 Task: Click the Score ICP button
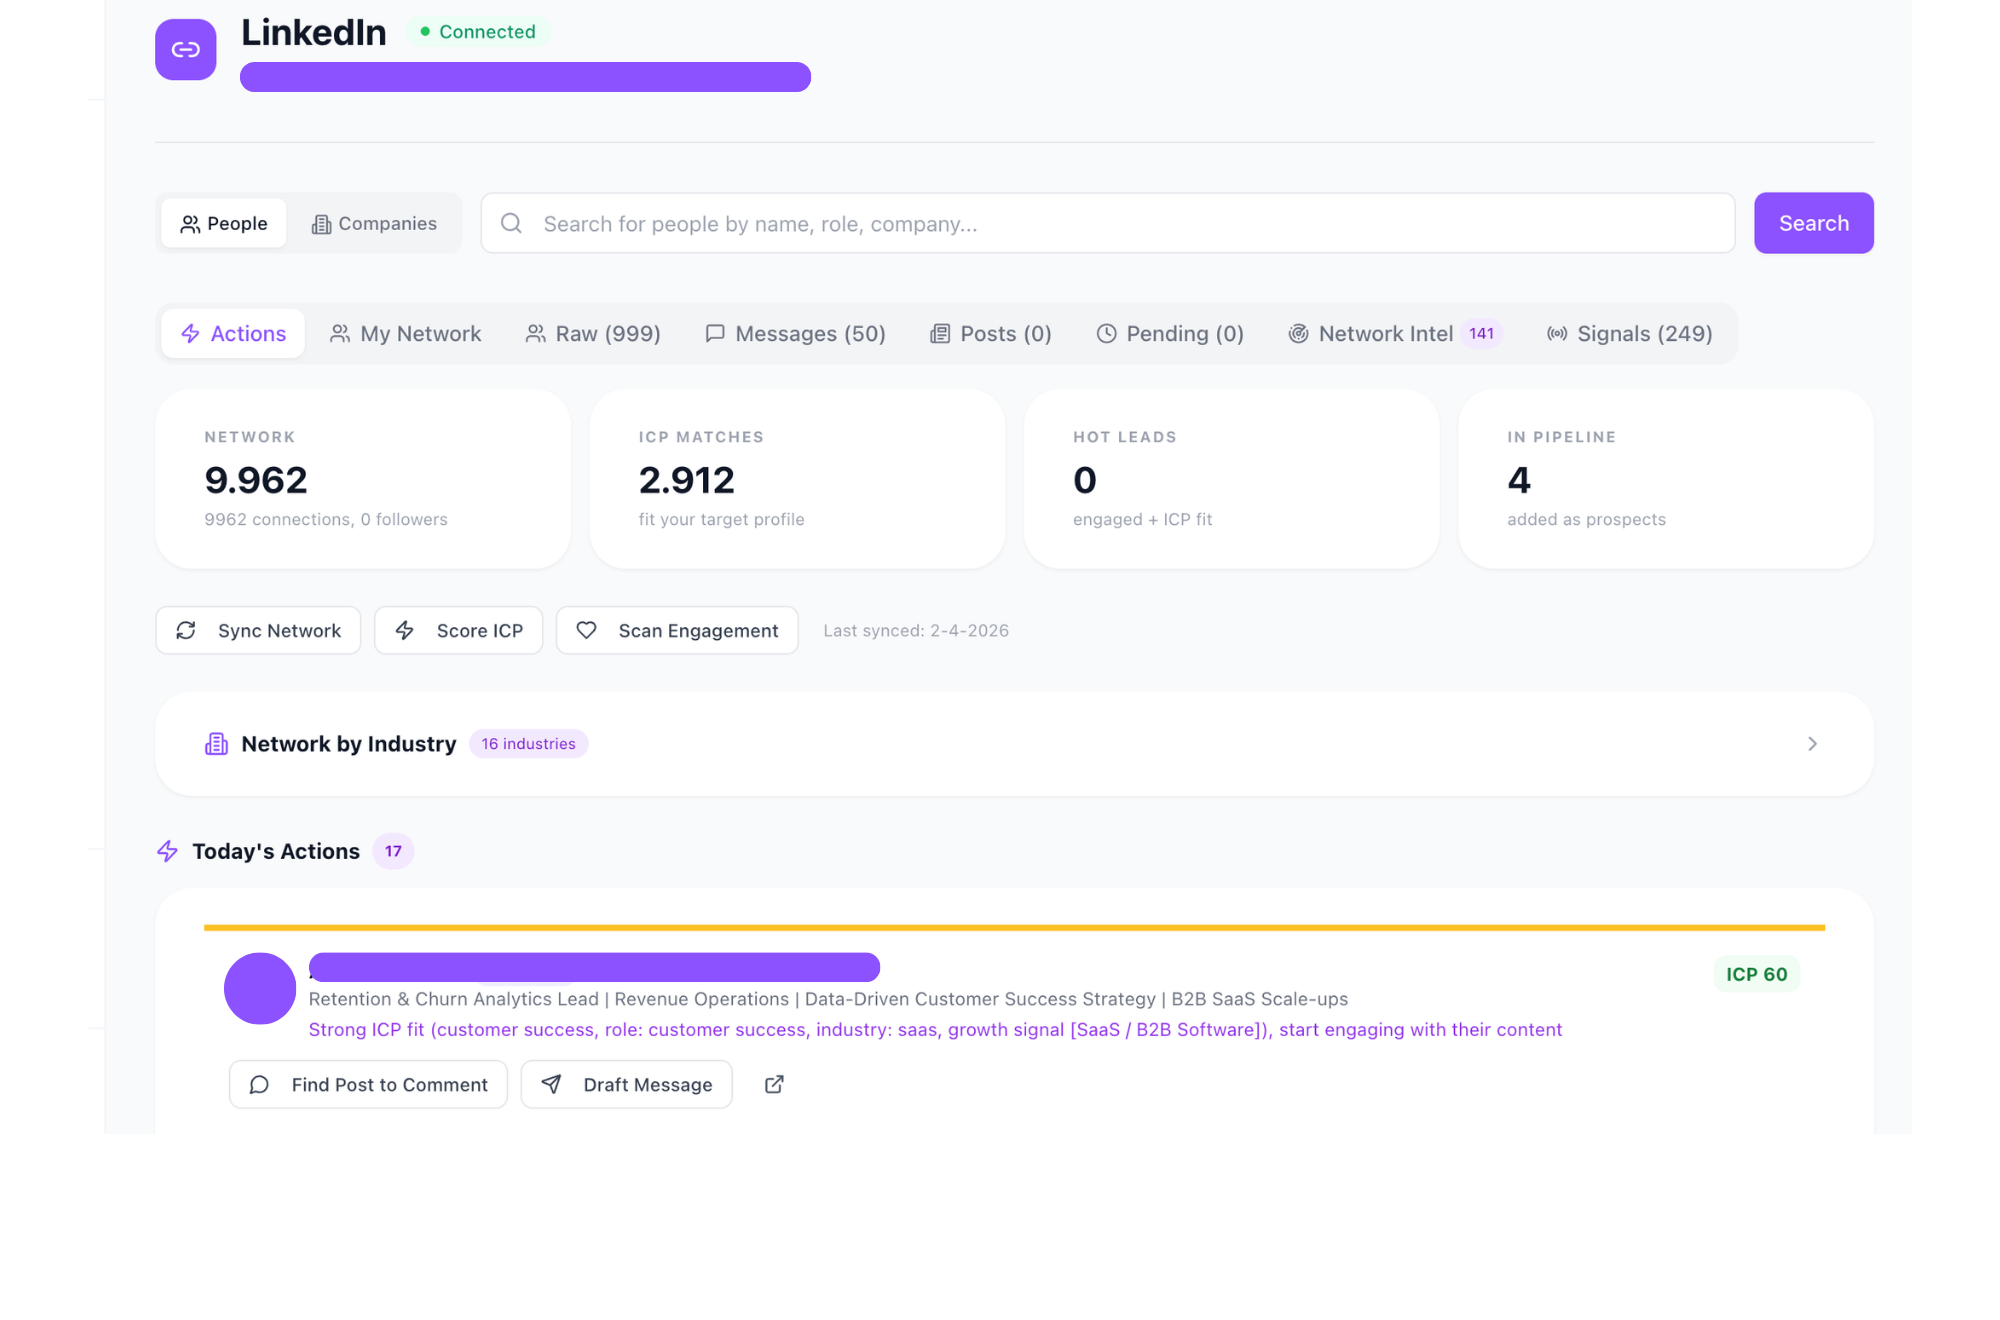click(x=458, y=630)
